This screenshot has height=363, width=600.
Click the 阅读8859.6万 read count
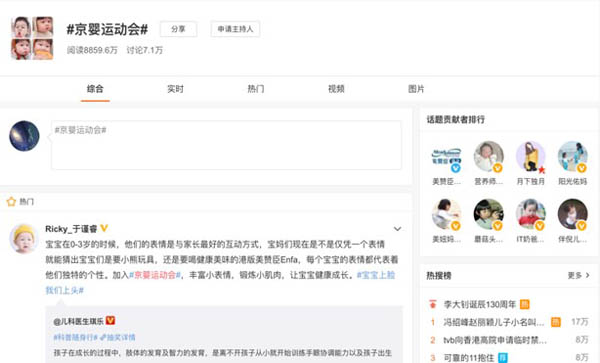coord(92,50)
